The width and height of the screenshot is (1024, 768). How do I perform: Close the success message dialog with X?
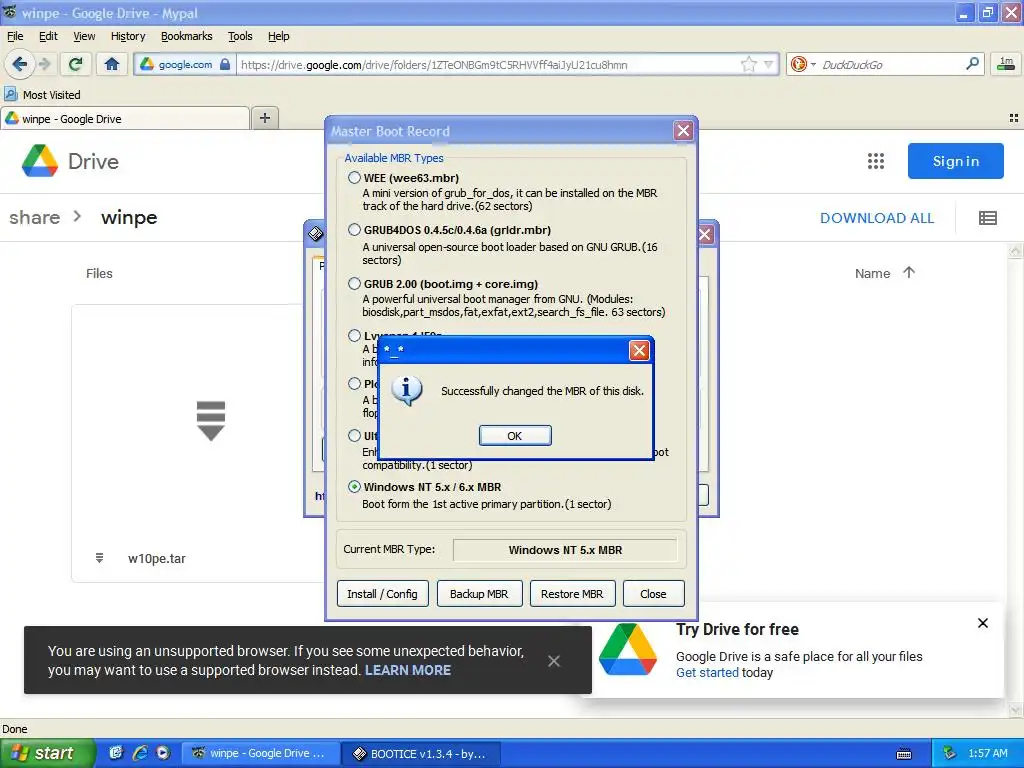[x=639, y=351]
